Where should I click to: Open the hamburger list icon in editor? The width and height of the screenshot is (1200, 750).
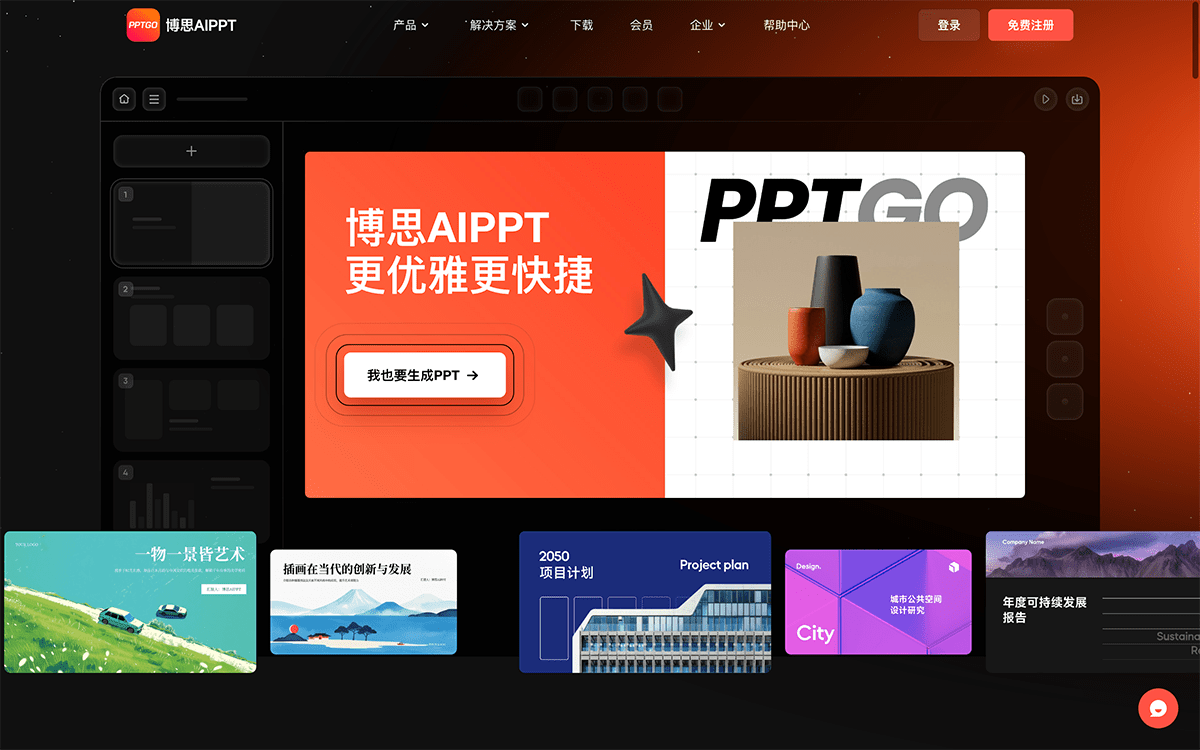tap(154, 99)
